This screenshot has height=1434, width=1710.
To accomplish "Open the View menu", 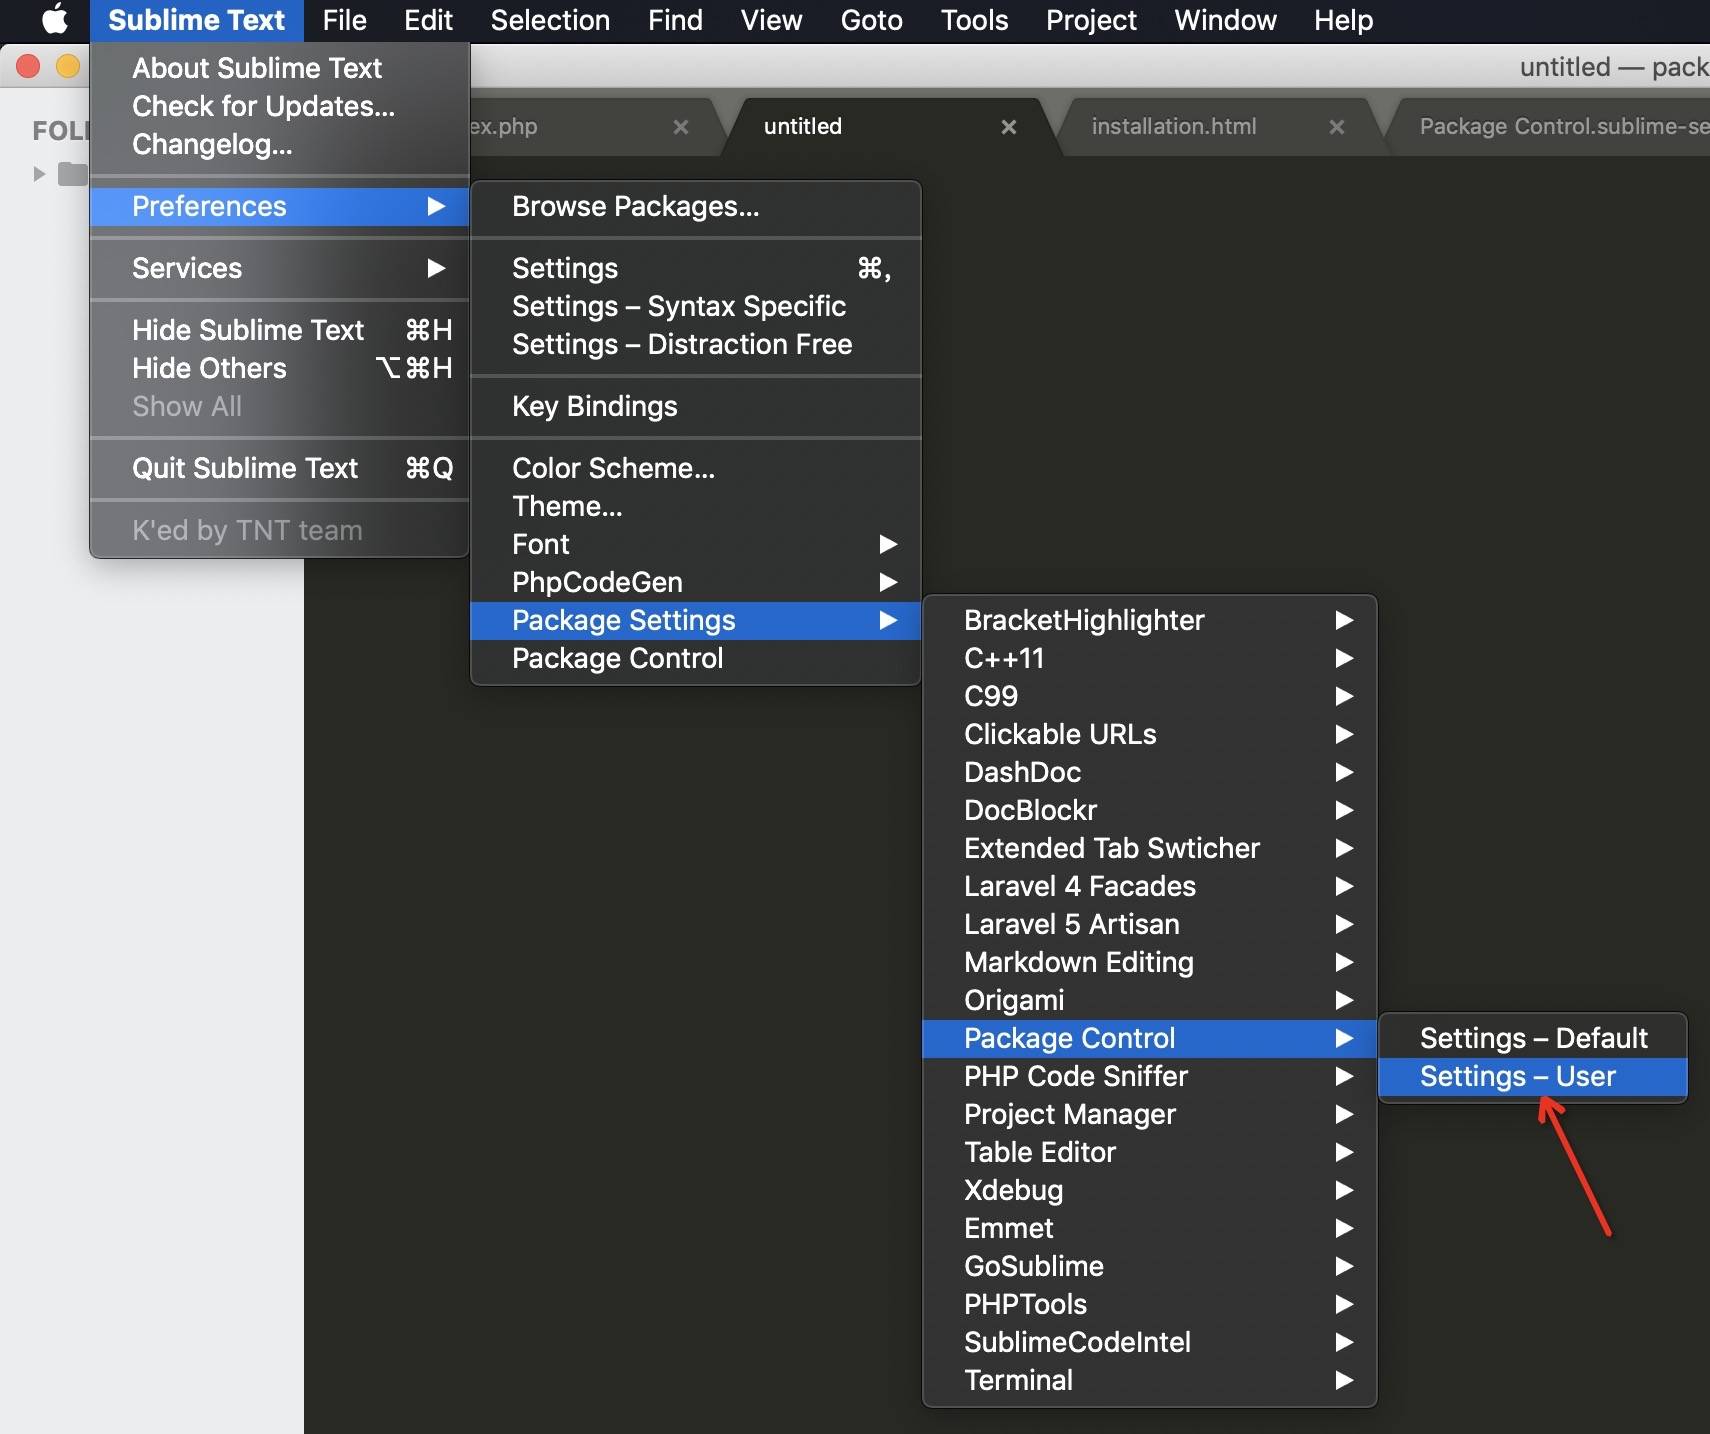I will pyautogui.click(x=771, y=20).
